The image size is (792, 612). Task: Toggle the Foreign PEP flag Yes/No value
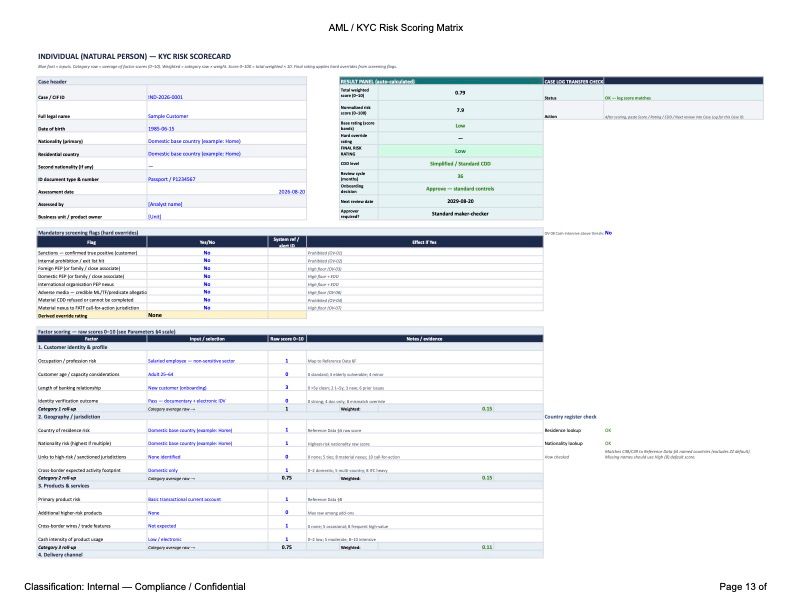click(x=207, y=268)
